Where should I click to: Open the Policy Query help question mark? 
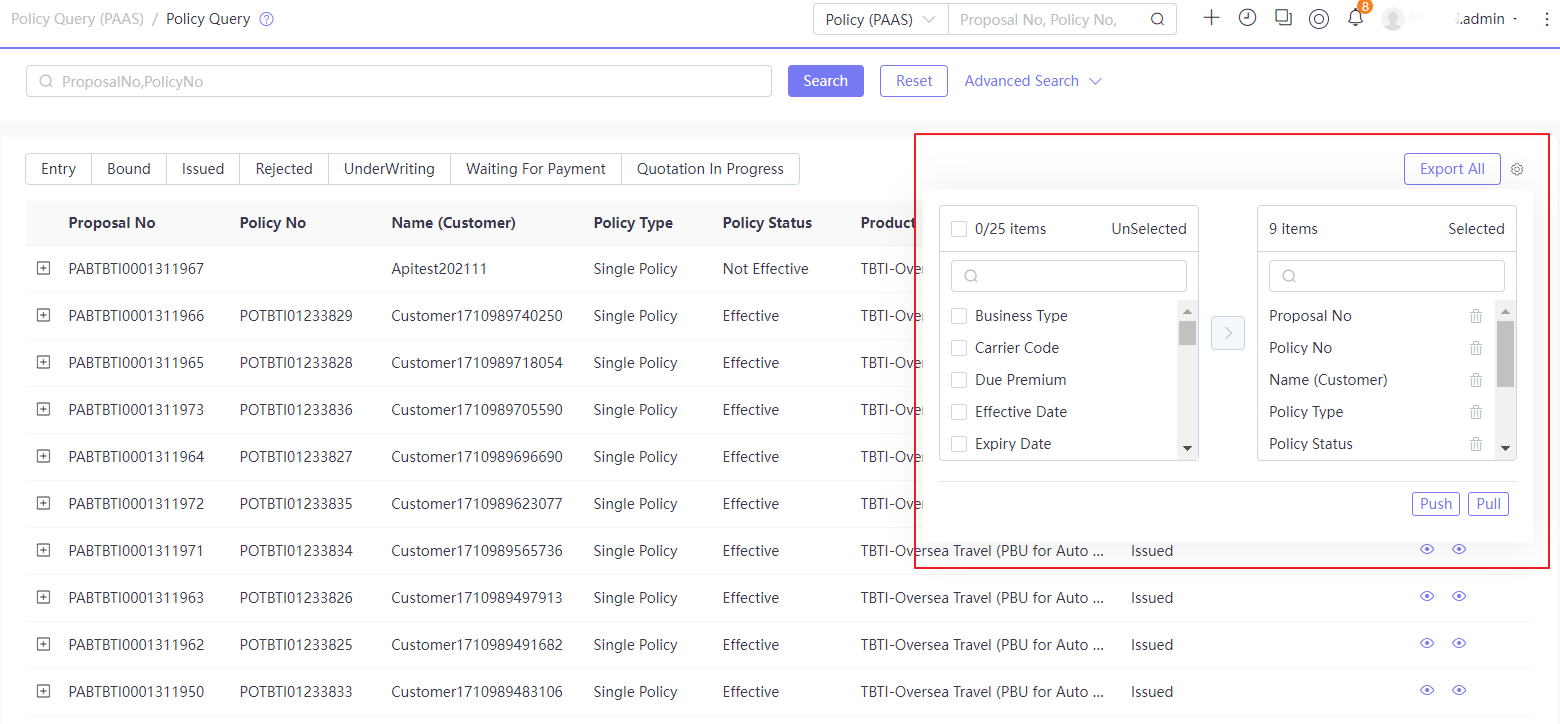coord(265,18)
